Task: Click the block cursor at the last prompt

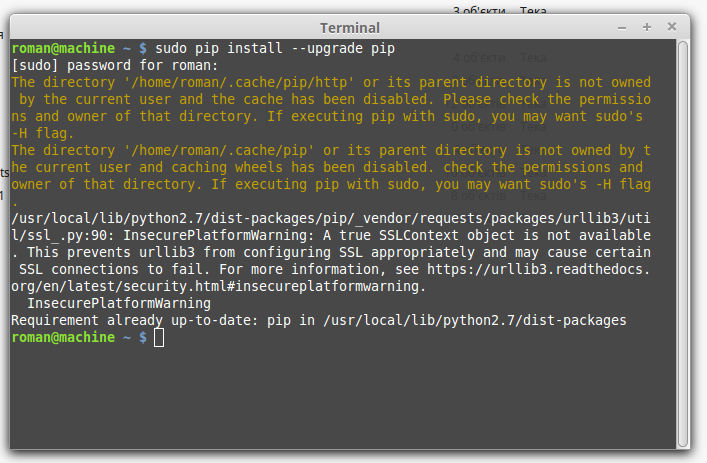Action: point(159,338)
